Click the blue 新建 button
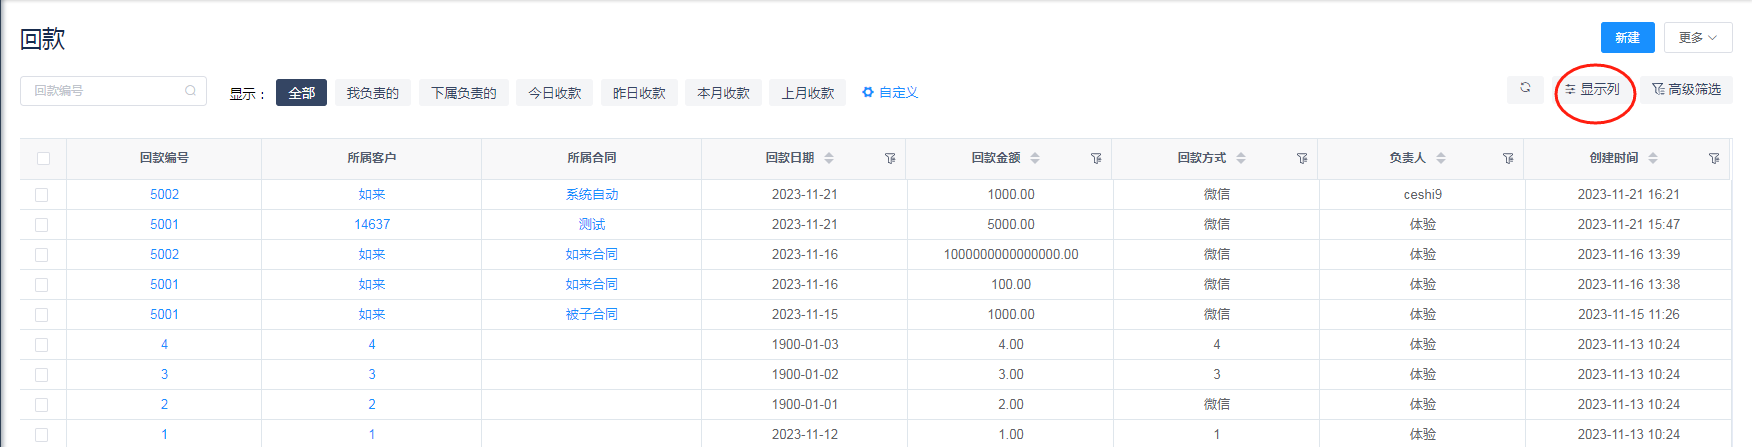 1627,38
